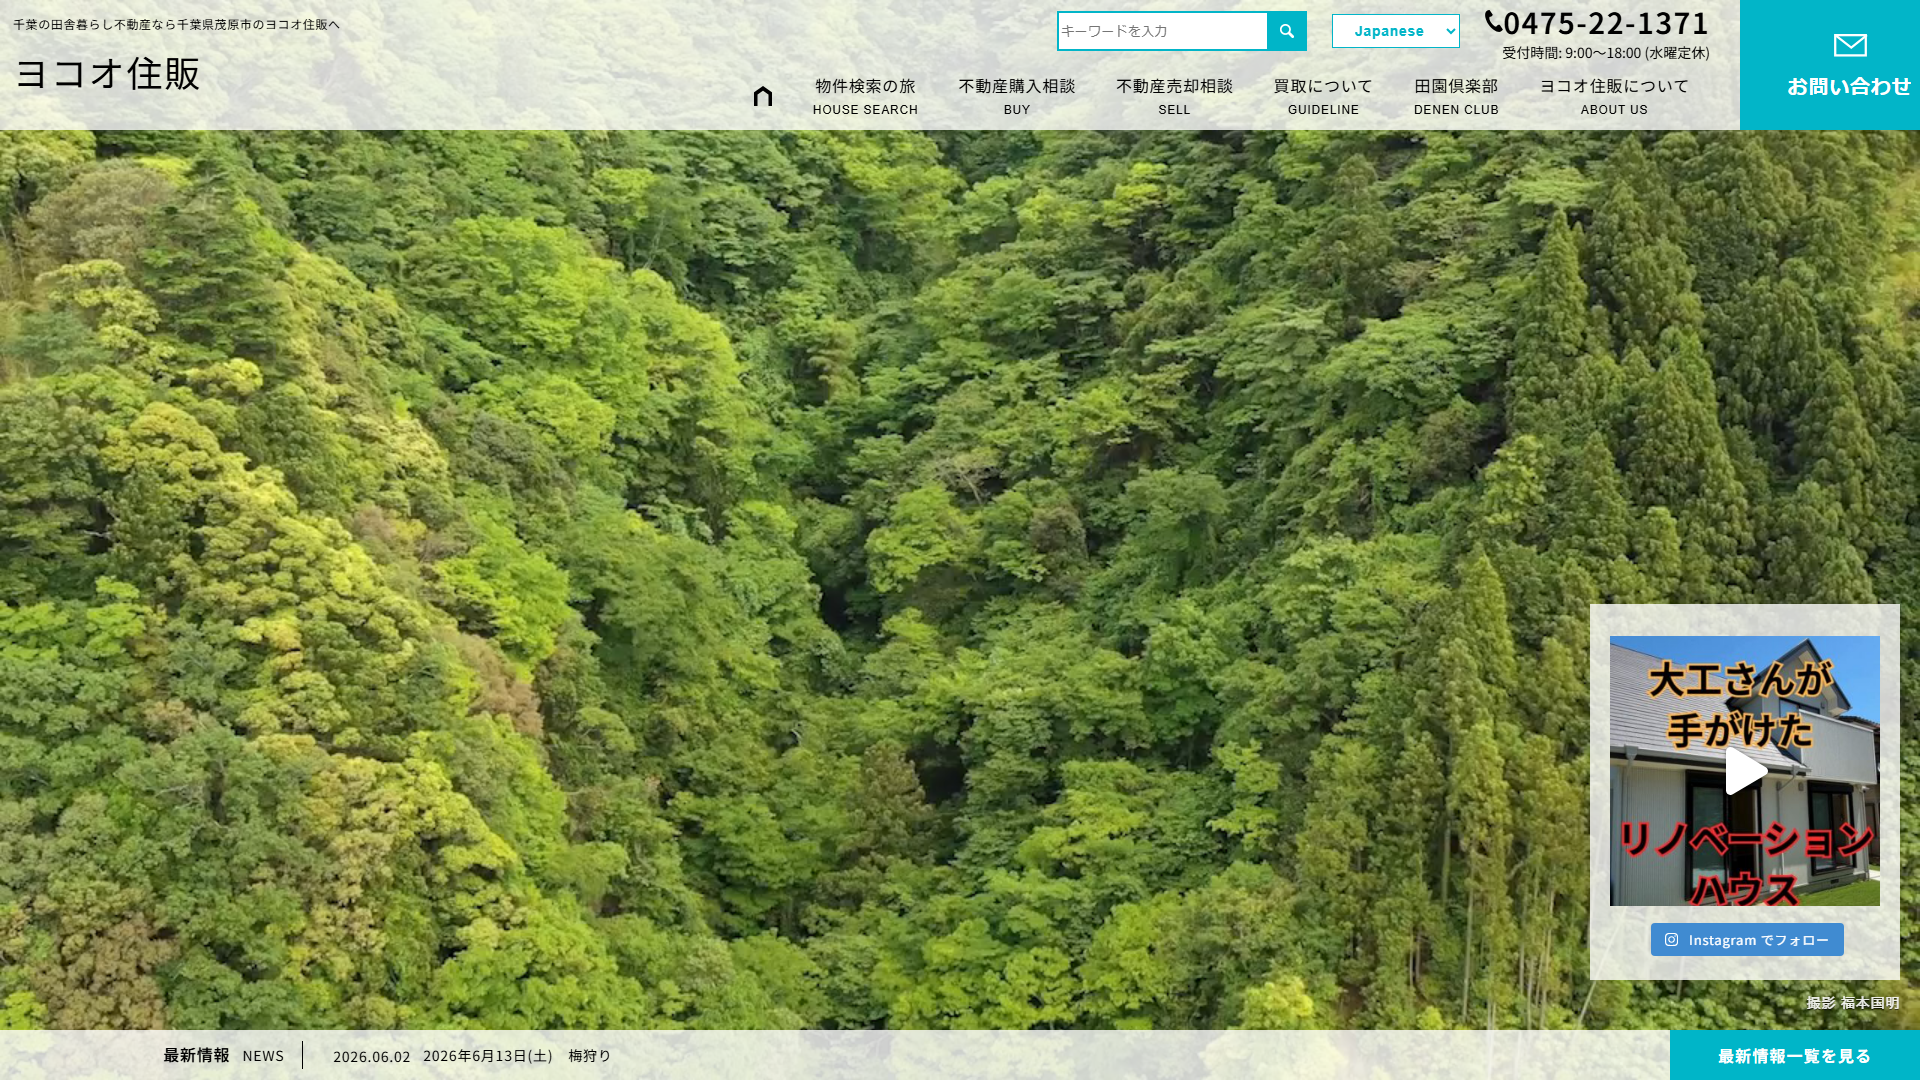The width and height of the screenshot is (1920, 1080).
Task: Click 最新情報一覧を見る button
Action: coord(1795,1056)
